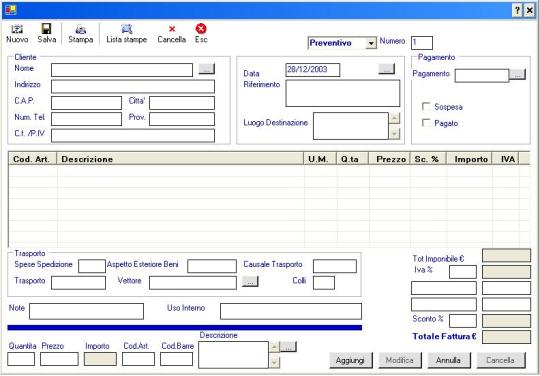This screenshot has height=376, width=540.
Task: Click the Spese Spedizione field
Action: click(x=92, y=266)
